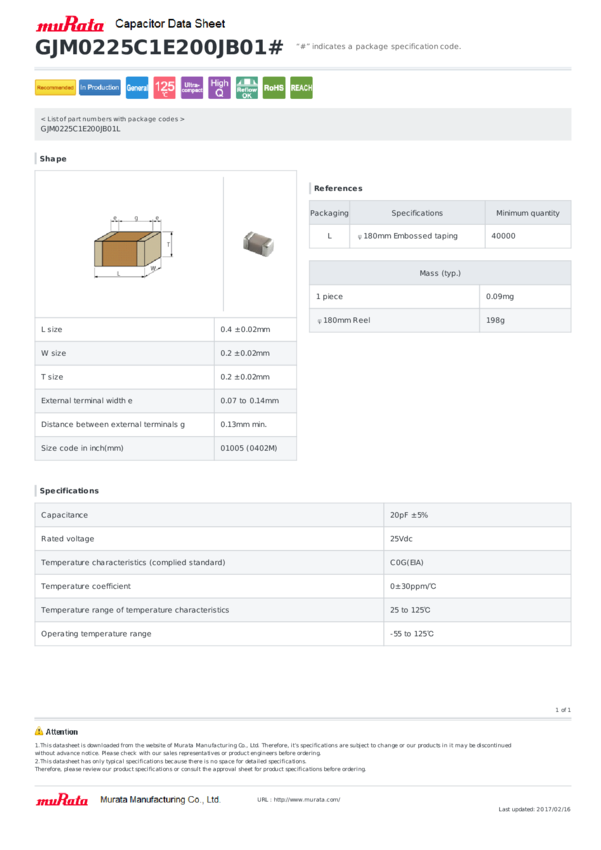
Task: Select the 180mm Embossed taping cell
Action: [417, 236]
